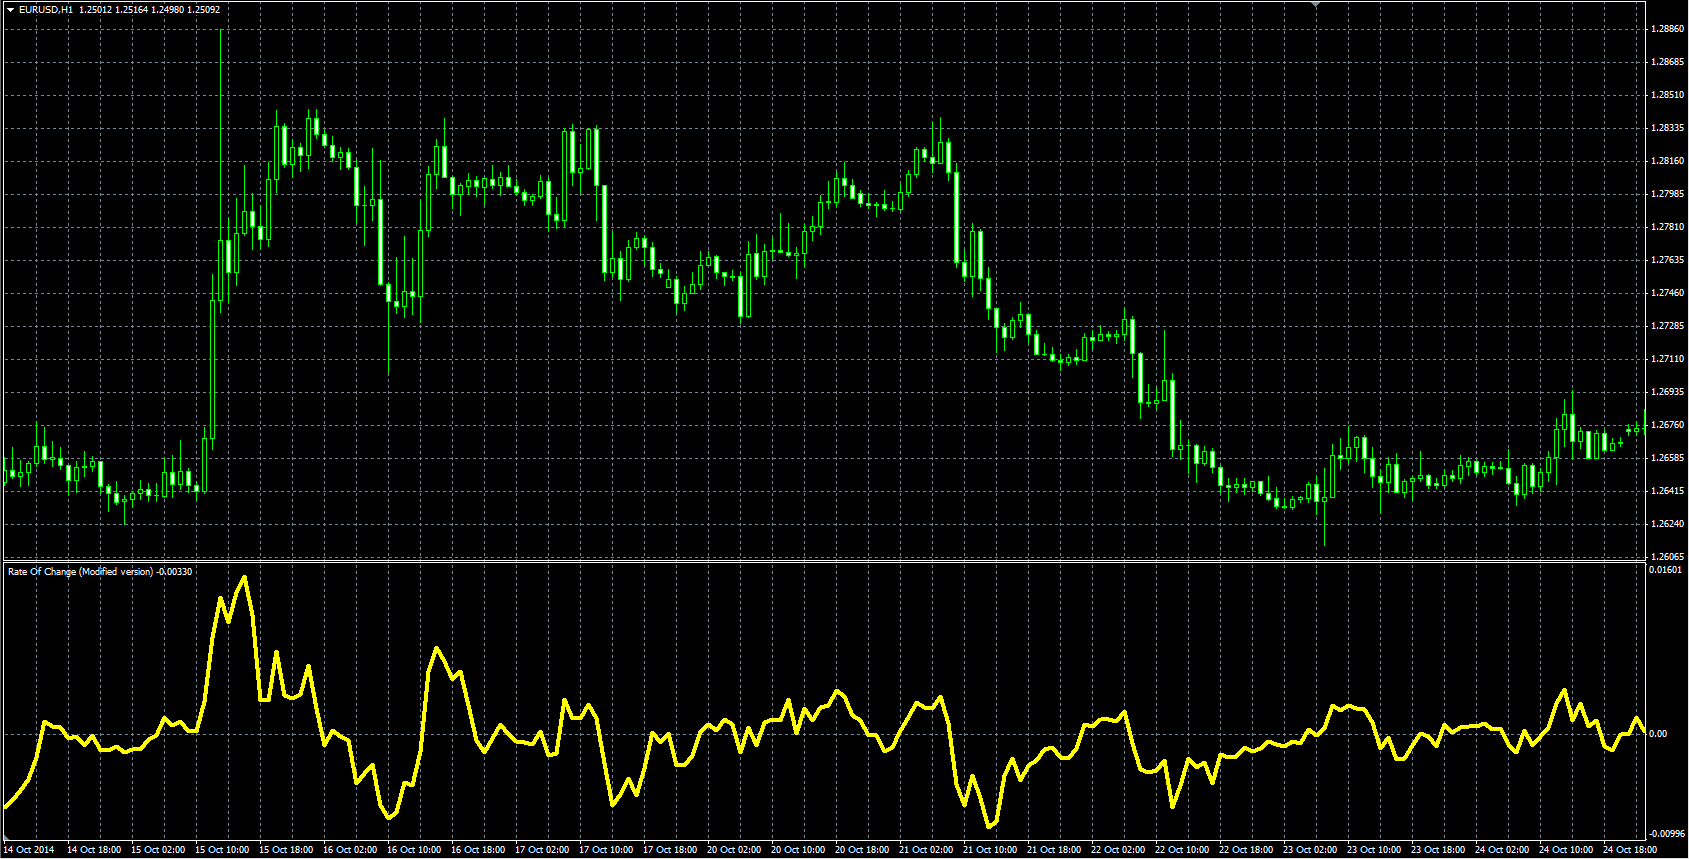1689x859 pixels.
Task: Click the 15 Oct 10:00 time label
Action: [222, 850]
